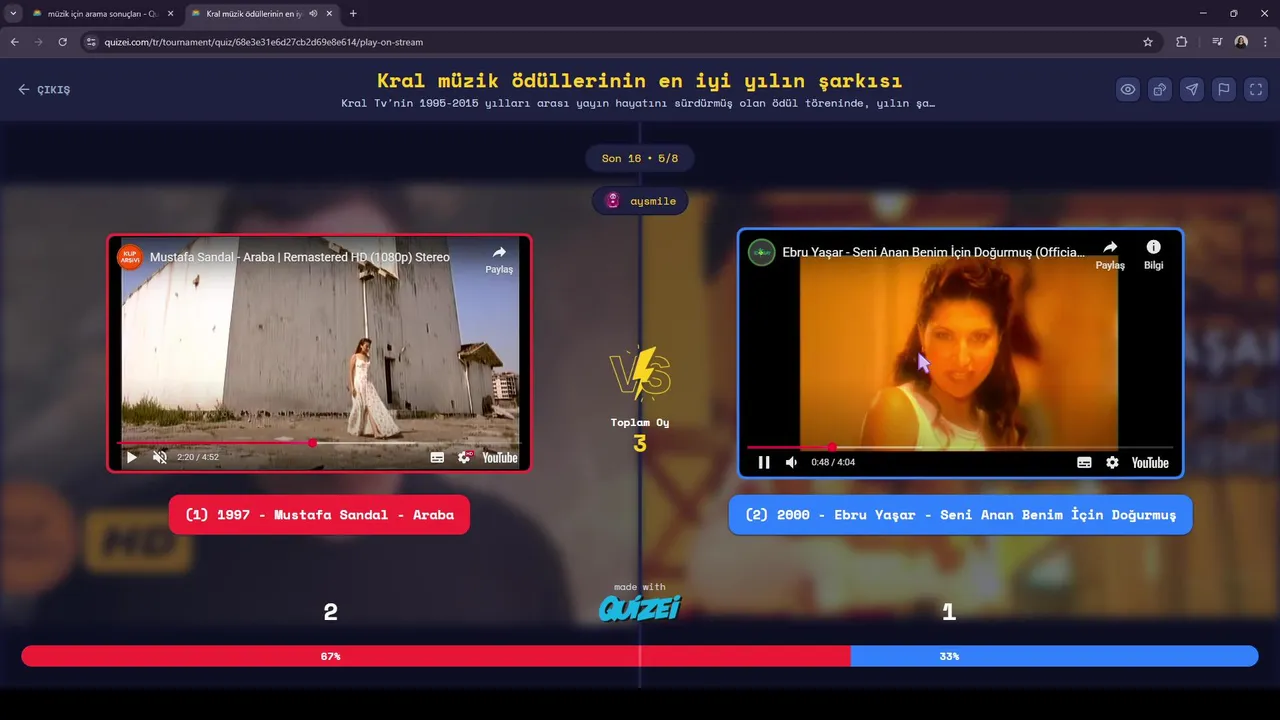Click the flag report icon
Screen dimensions: 1280x720
tap(1224, 89)
